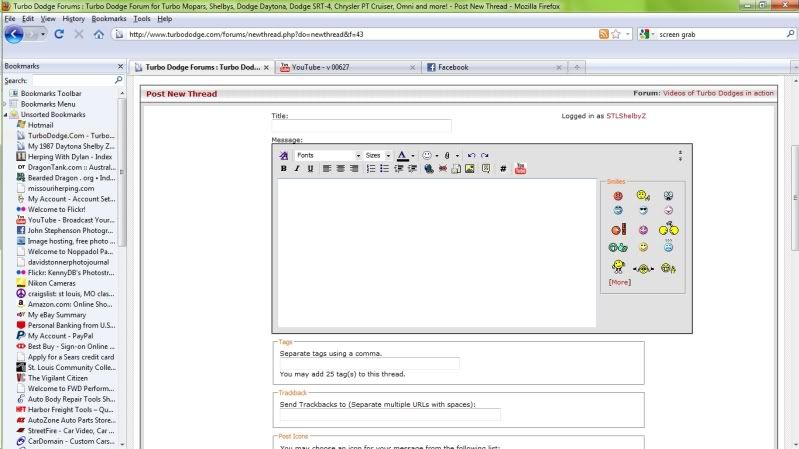Viewport: 799px width, 449px height.
Task: Open the File menu
Action: pyautogui.click(x=10, y=19)
